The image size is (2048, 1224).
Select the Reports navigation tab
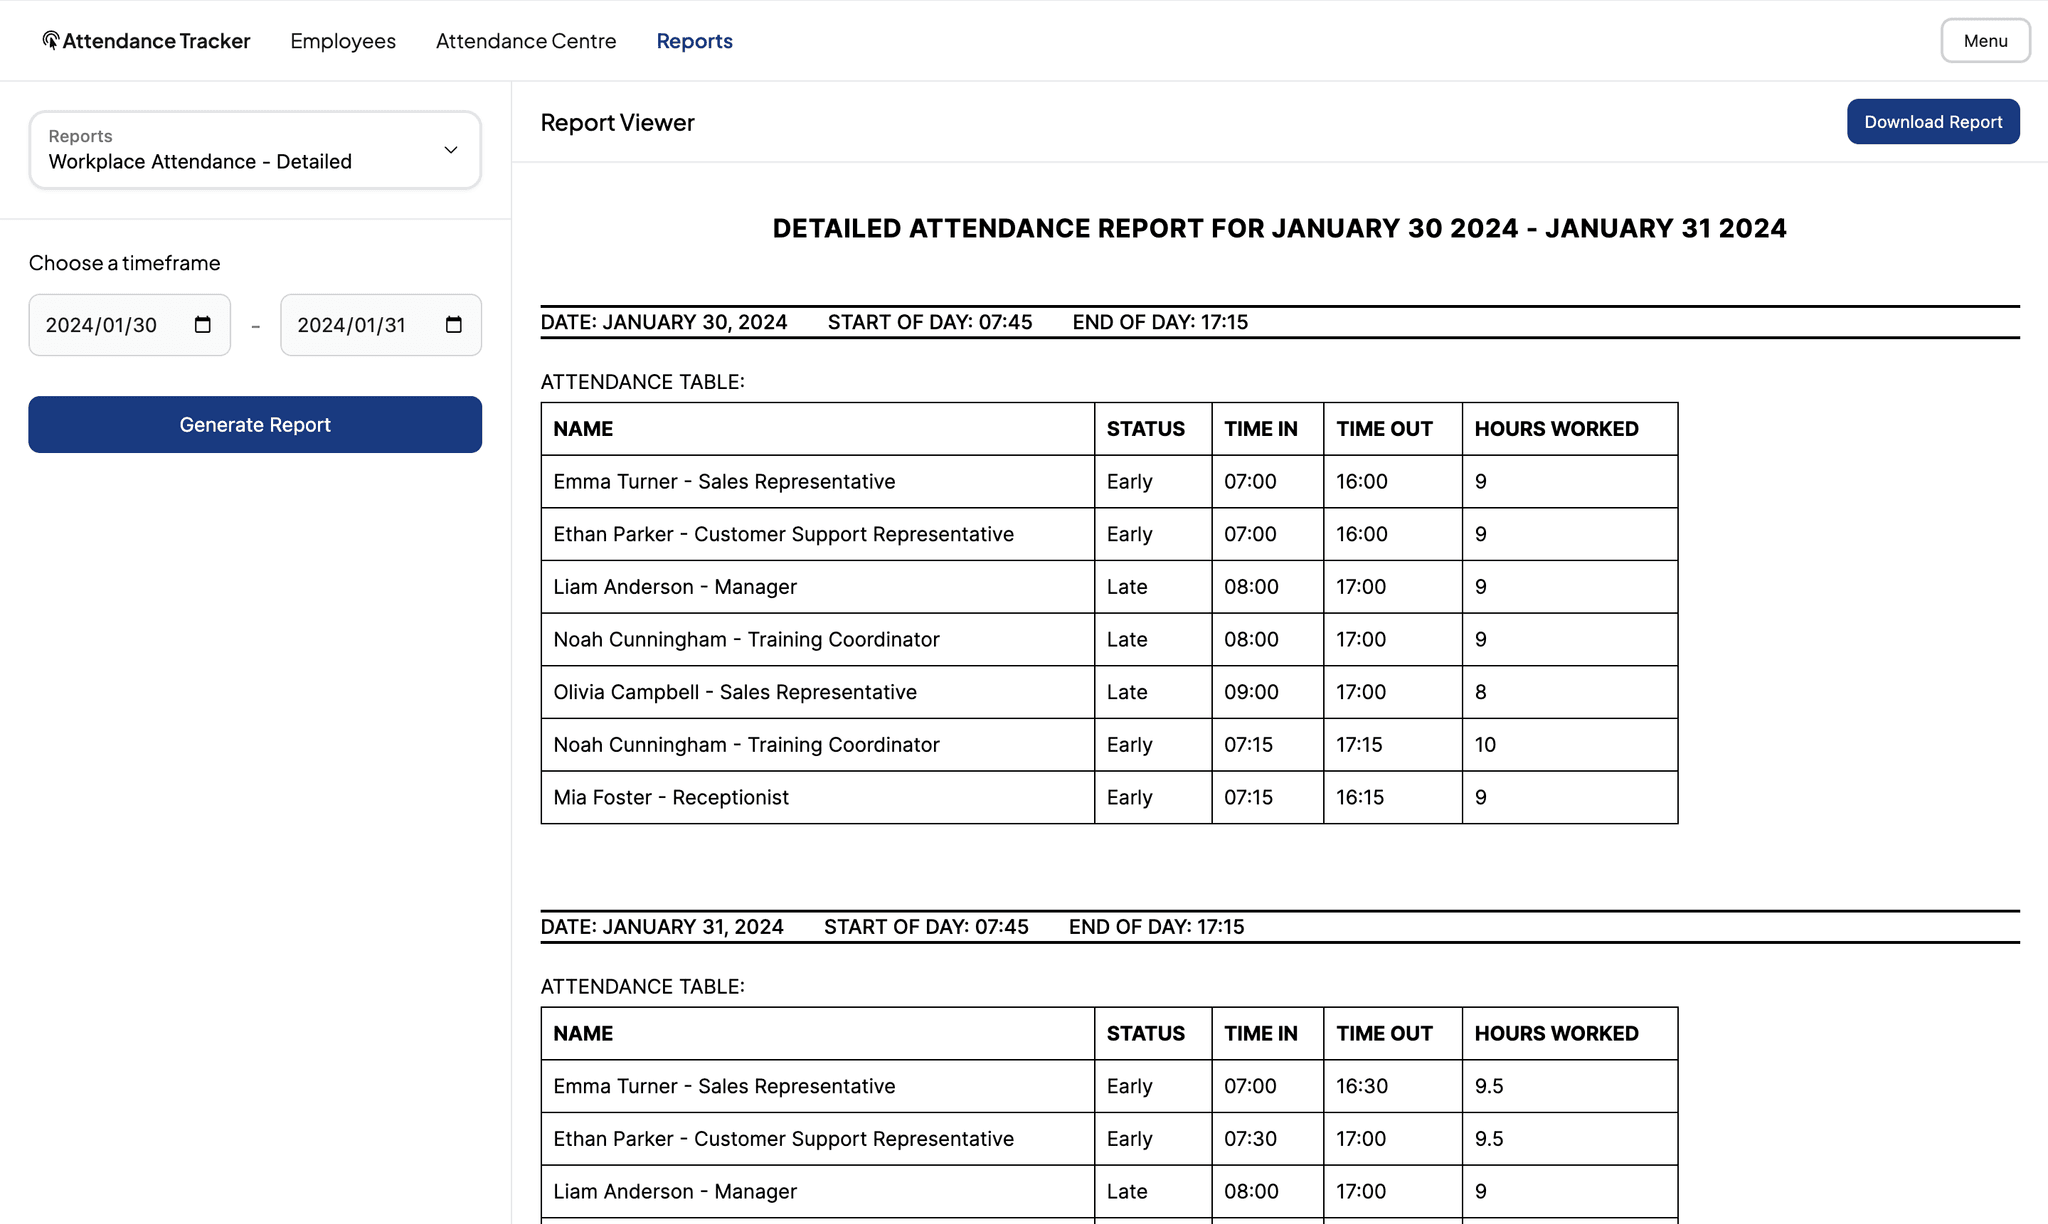(x=694, y=41)
